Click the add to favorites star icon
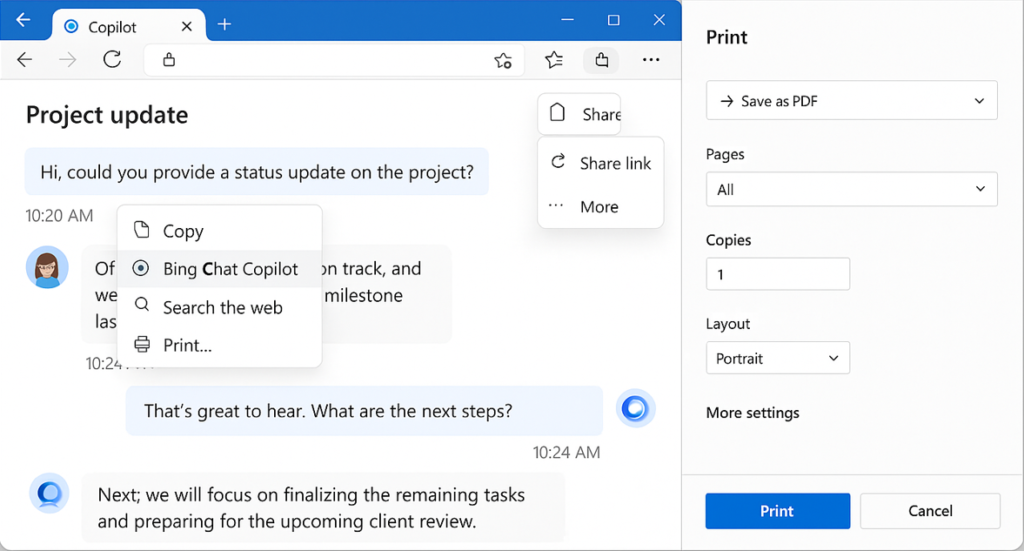 (x=503, y=61)
